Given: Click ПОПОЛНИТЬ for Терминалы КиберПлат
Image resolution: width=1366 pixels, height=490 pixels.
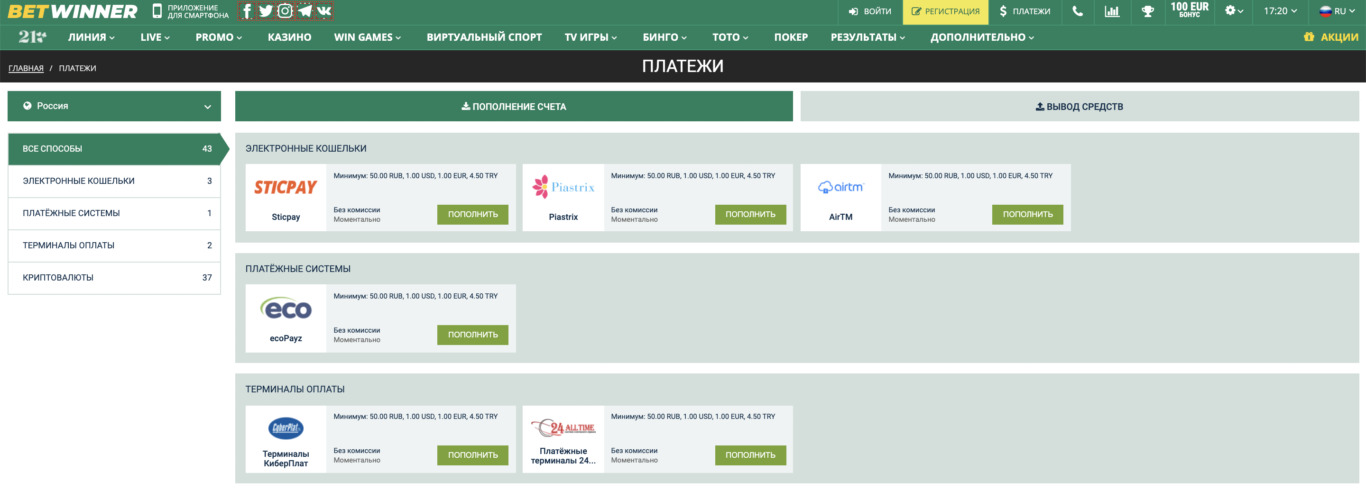Looking at the screenshot, I should pyautogui.click(x=473, y=455).
